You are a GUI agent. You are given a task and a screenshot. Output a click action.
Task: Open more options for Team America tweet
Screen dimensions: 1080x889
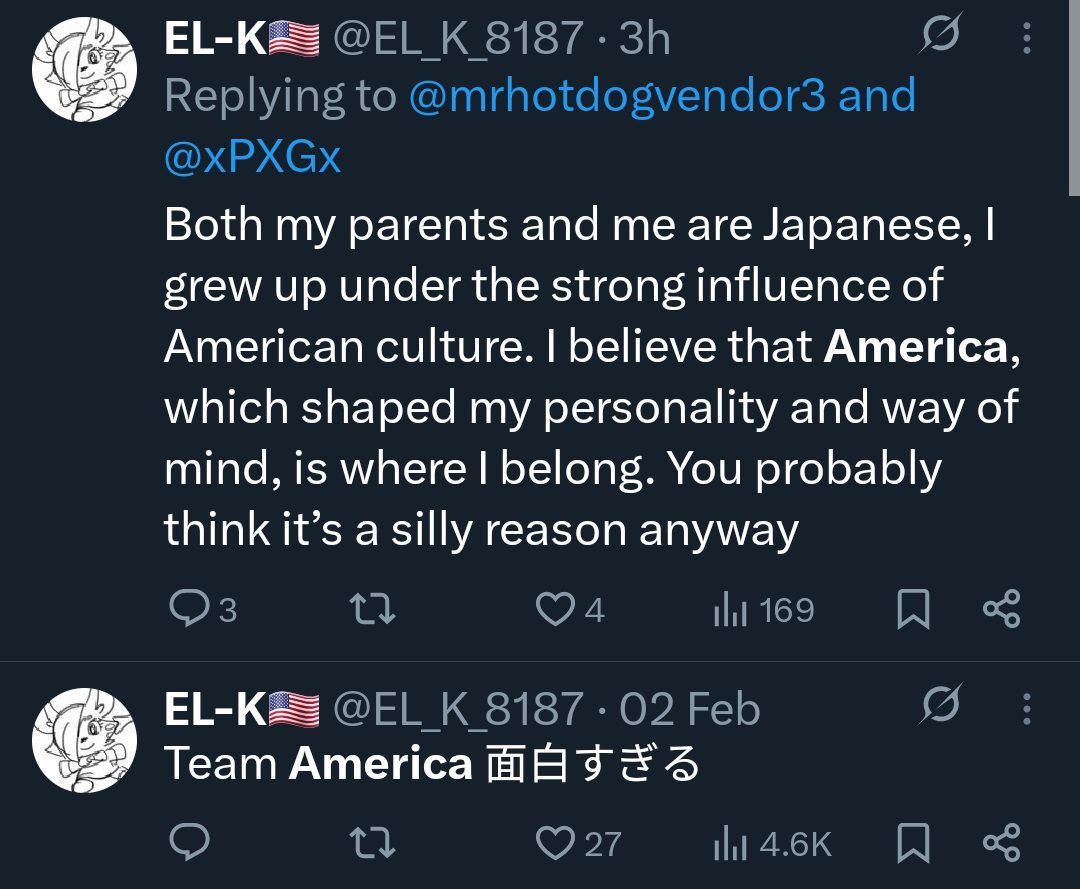pos(1026,709)
